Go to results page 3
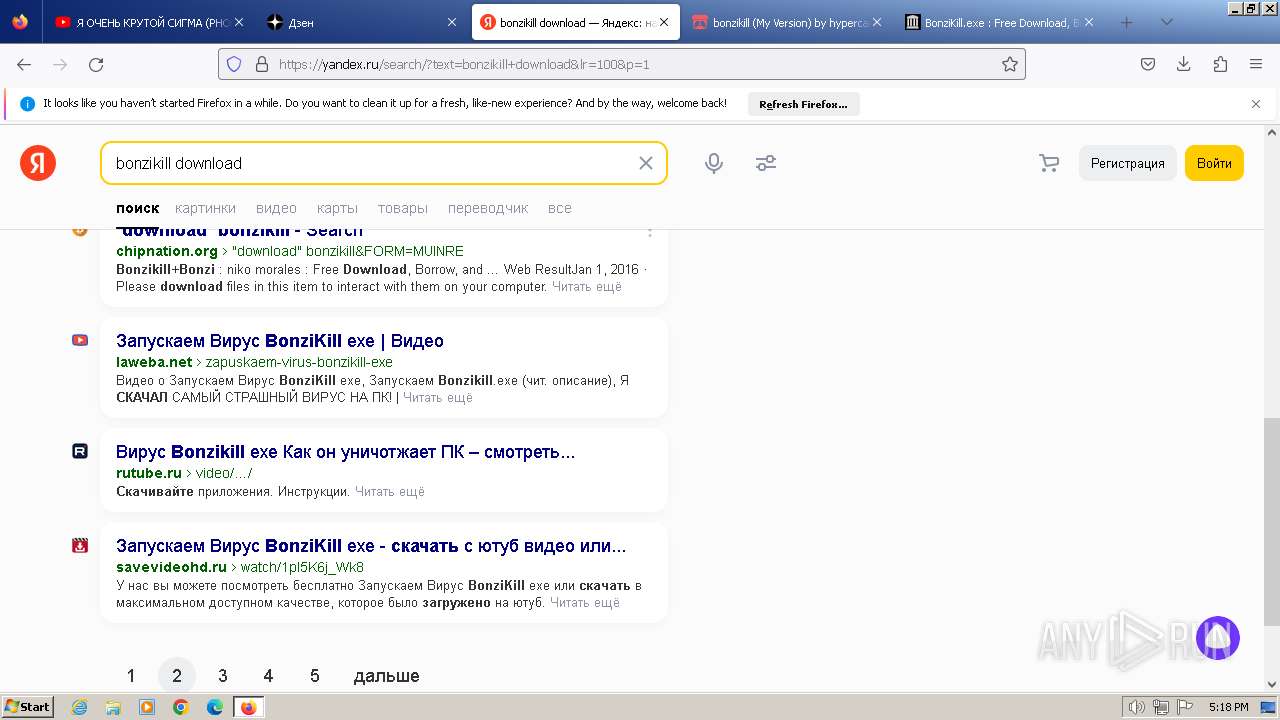 pyautogui.click(x=222, y=676)
